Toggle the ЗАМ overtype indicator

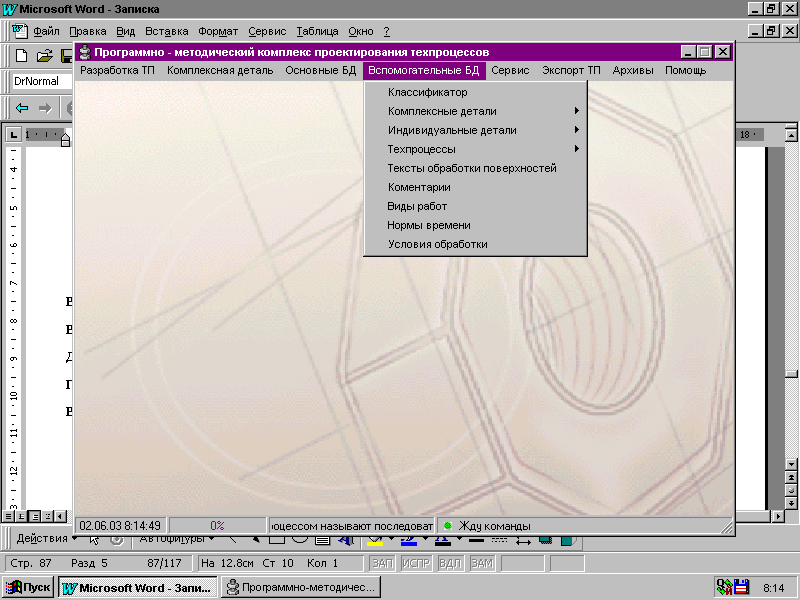tap(482, 563)
